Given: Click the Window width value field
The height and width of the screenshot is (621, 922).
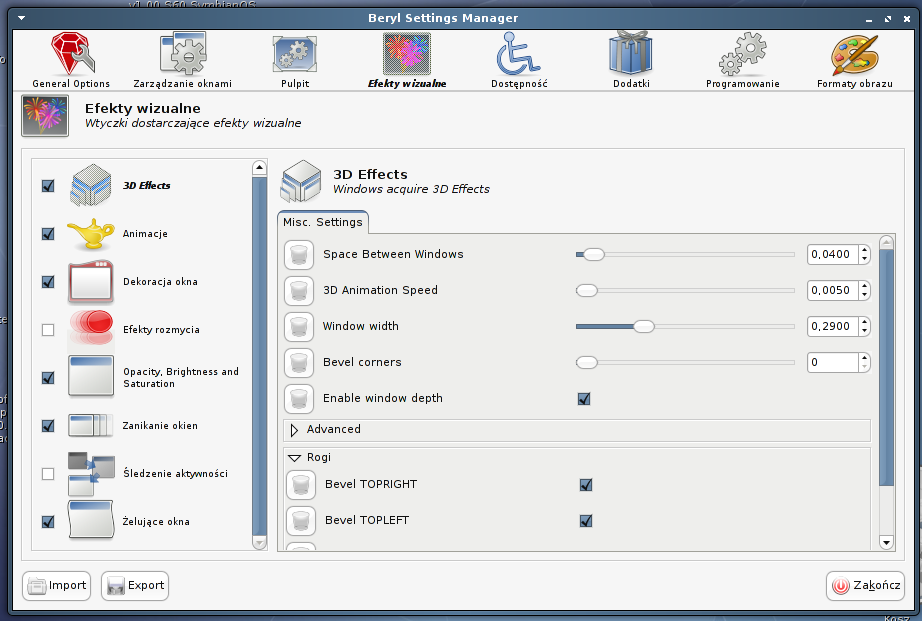Looking at the screenshot, I should coord(833,326).
